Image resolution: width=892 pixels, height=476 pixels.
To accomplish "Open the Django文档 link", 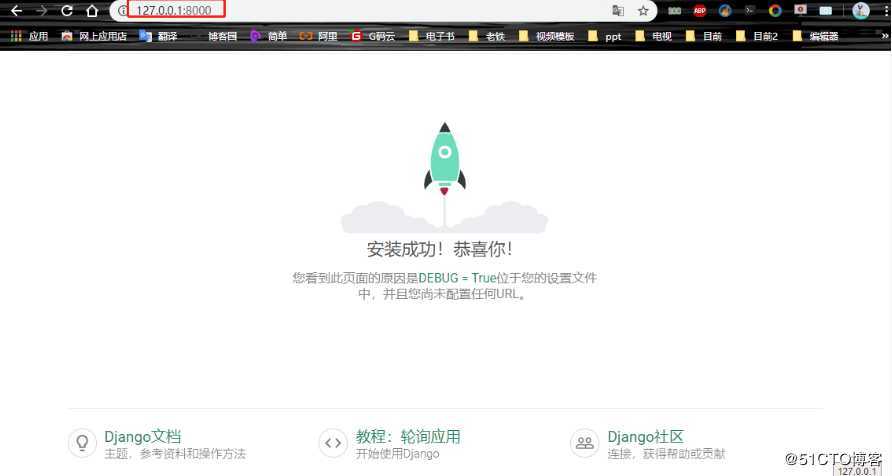I will (x=143, y=437).
